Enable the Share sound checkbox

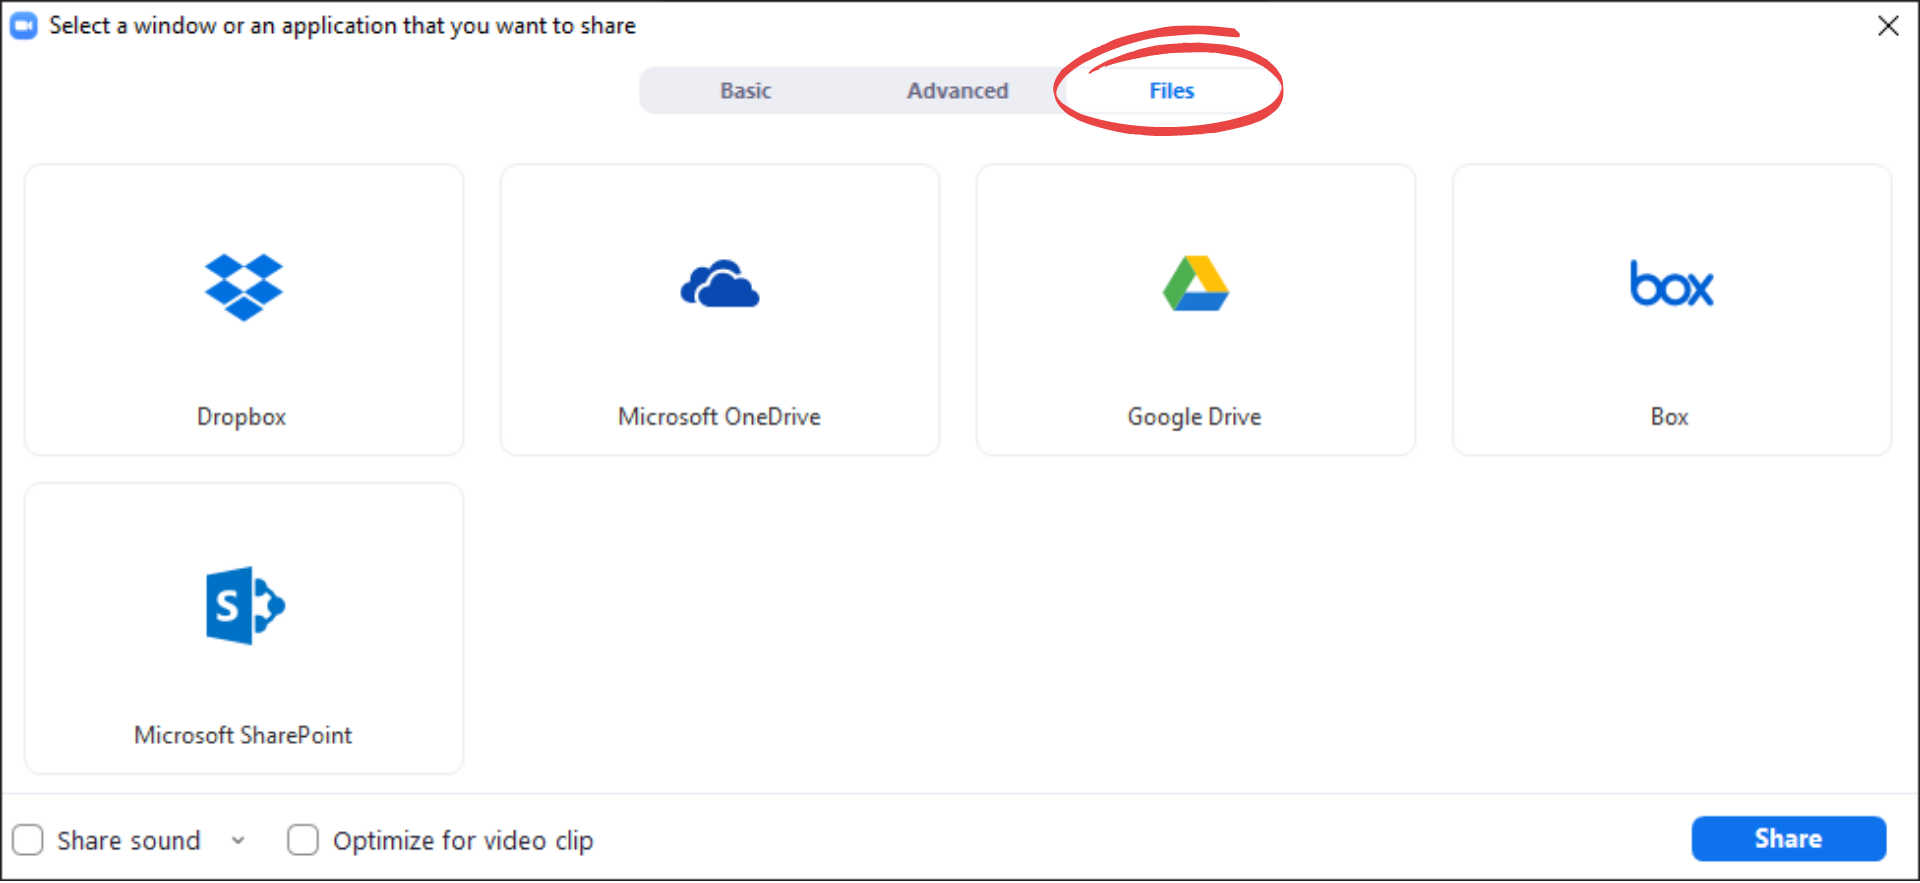pyautogui.click(x=28, y=840)
